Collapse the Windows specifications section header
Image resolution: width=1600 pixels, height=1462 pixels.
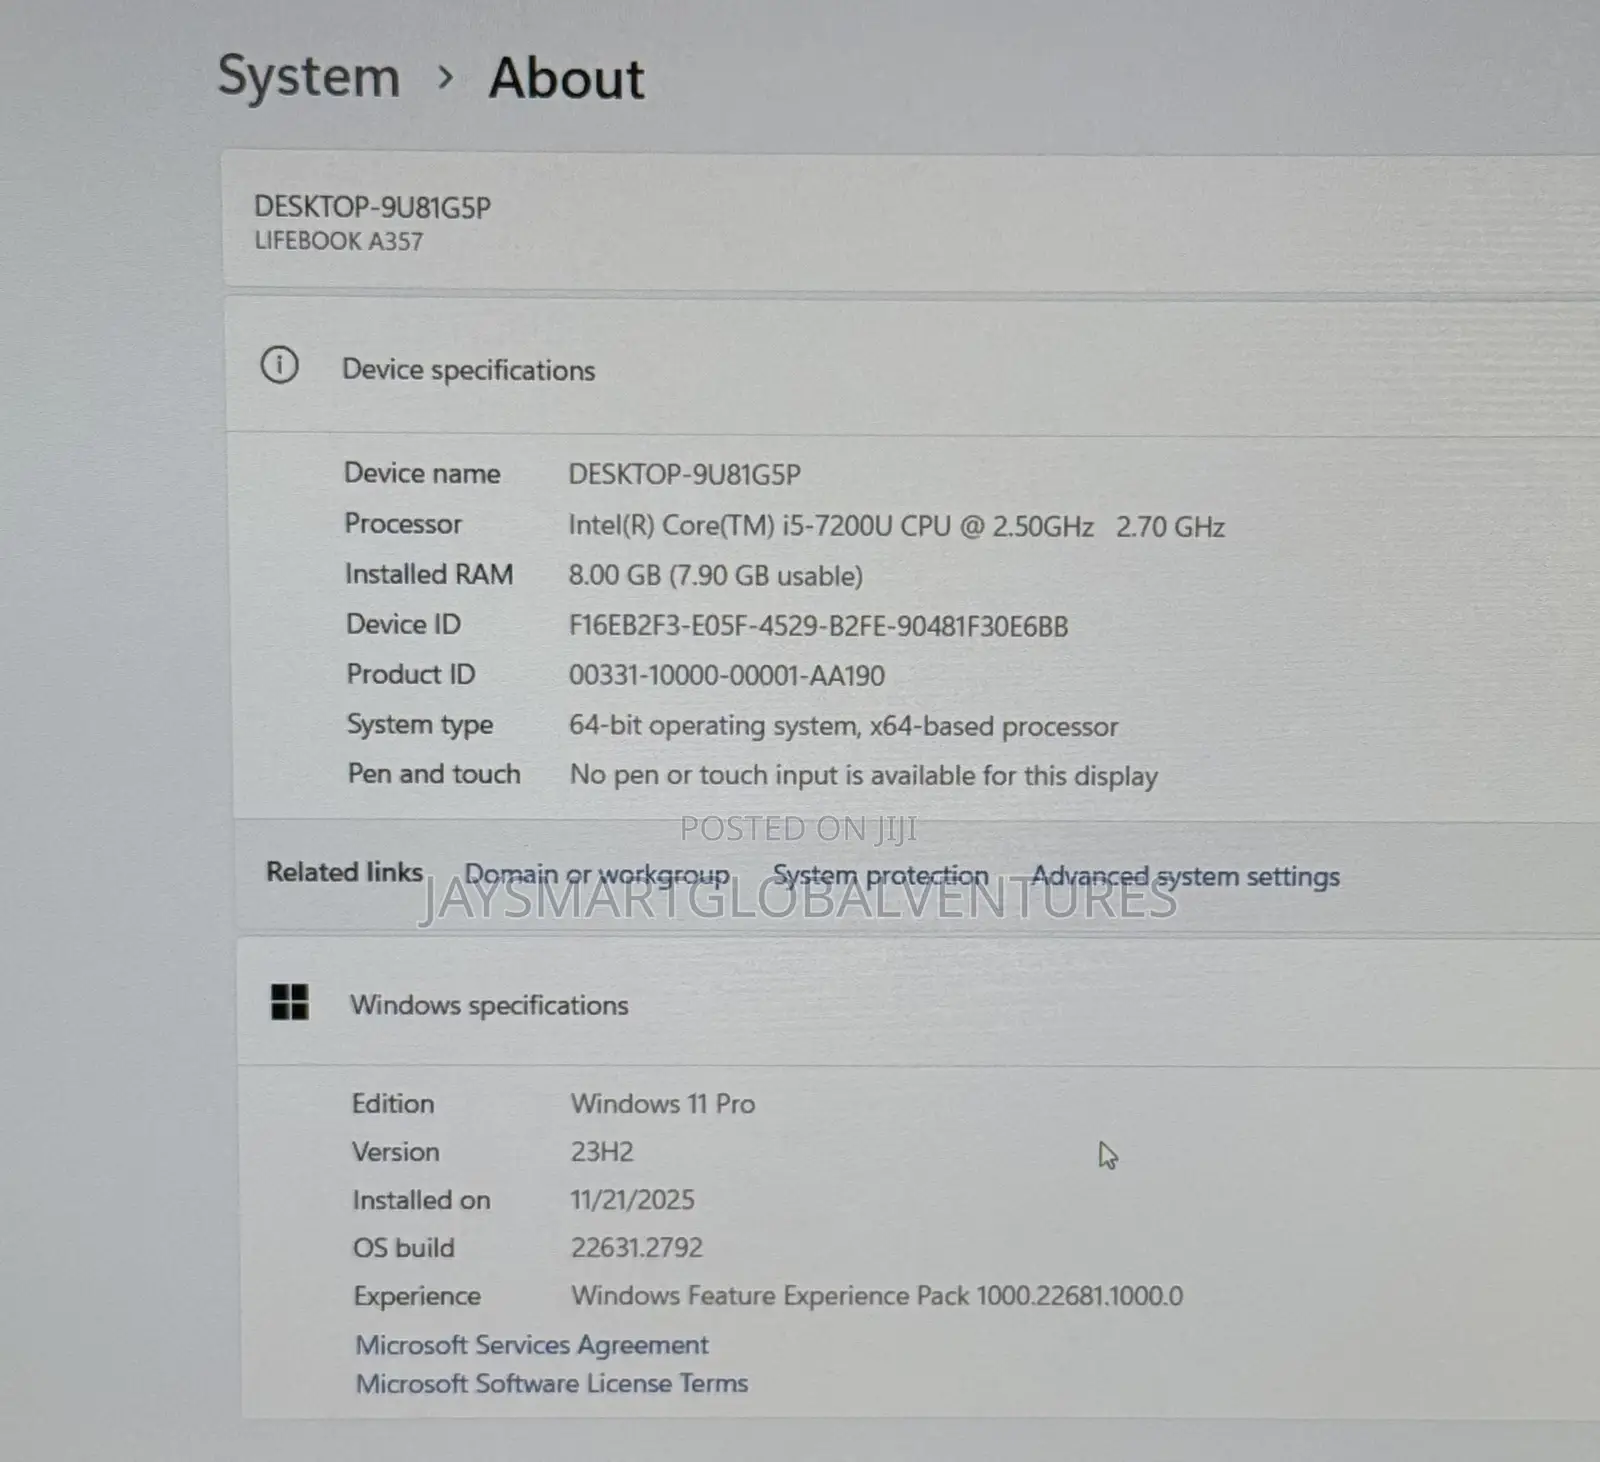[x=918, y=1003]
